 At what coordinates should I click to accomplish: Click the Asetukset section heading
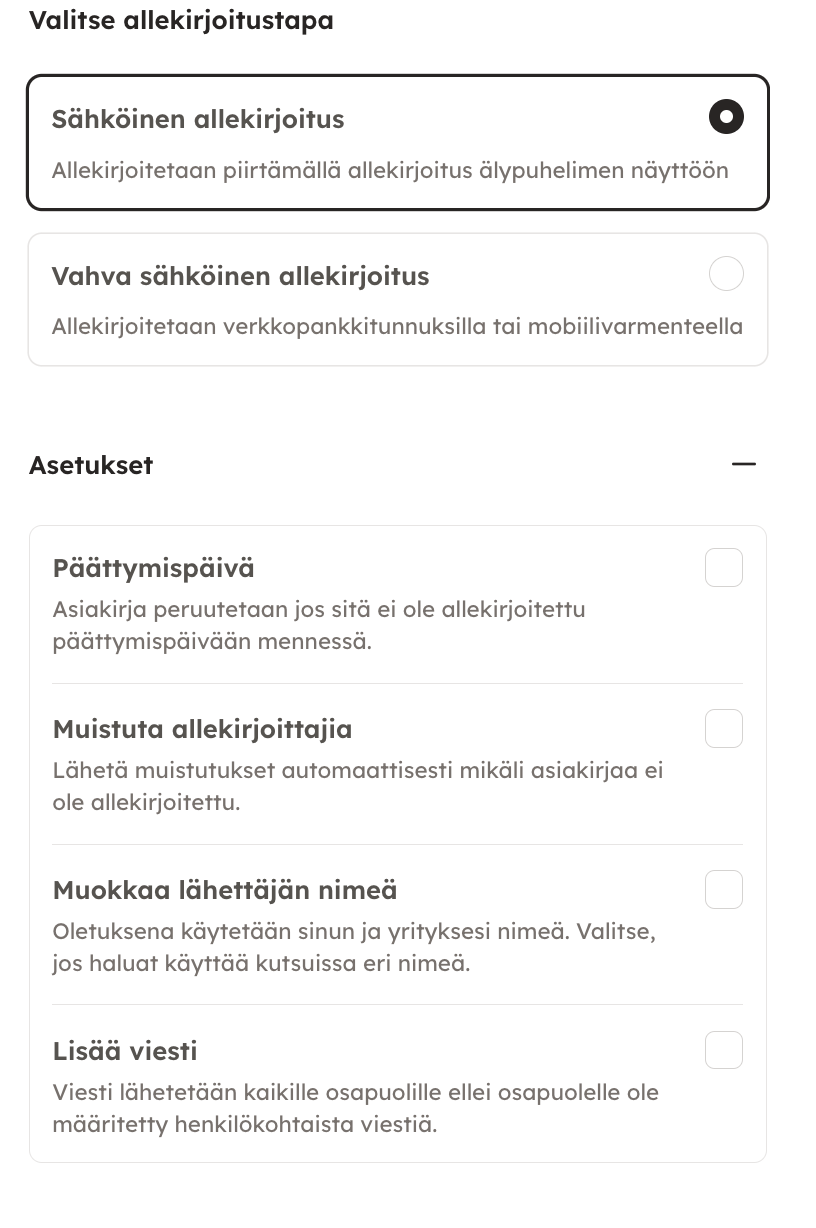pos(91,465)
